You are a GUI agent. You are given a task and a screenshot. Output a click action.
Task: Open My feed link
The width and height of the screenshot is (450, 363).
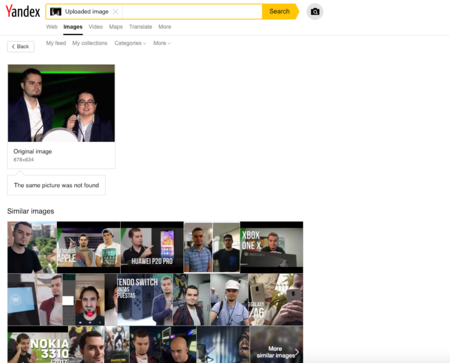point(56,43)
